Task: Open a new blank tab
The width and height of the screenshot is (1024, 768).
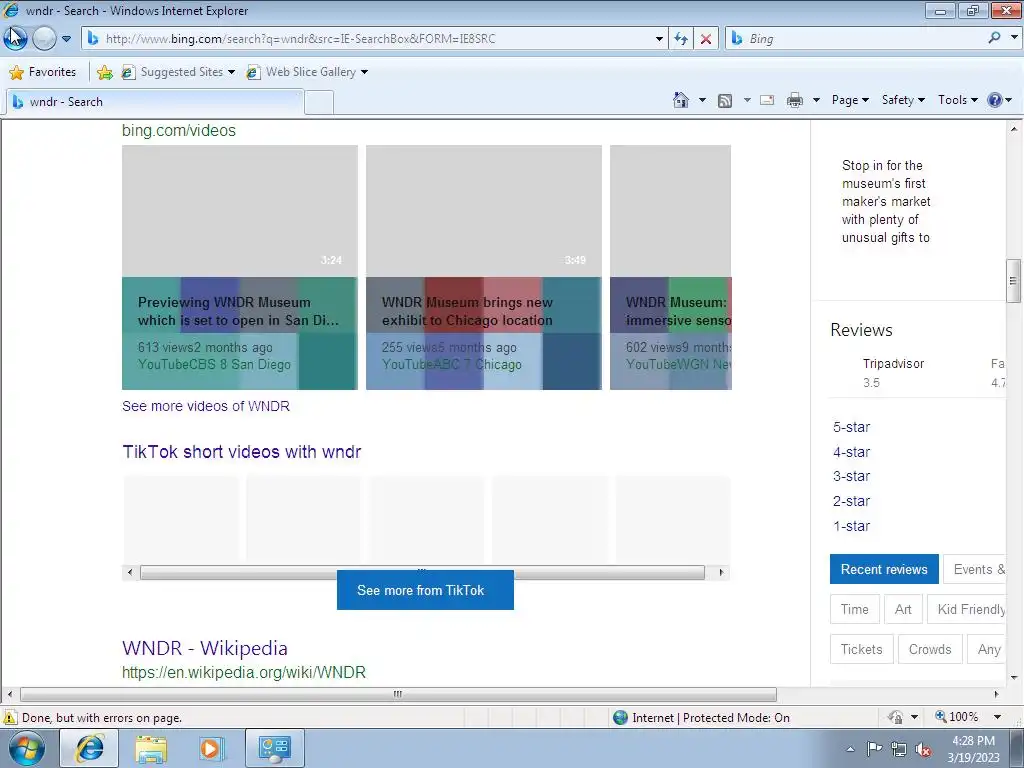Action: [319, 103]
